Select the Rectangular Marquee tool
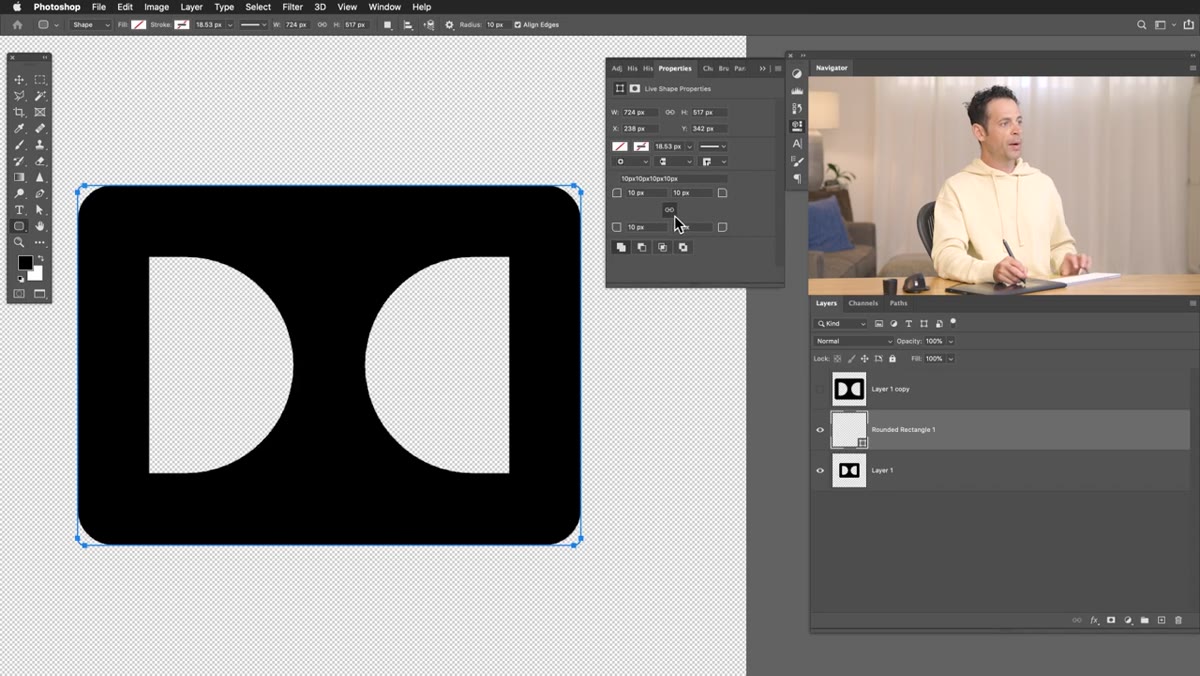 (x=40, y=79)
